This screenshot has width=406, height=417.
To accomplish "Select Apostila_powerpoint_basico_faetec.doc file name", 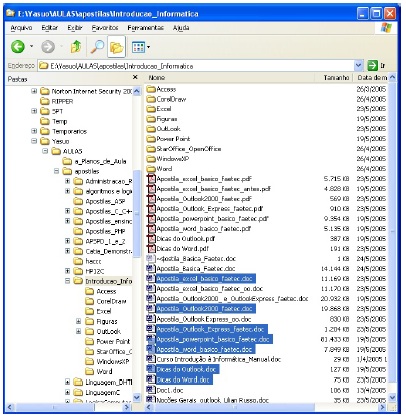I will 213,339.
